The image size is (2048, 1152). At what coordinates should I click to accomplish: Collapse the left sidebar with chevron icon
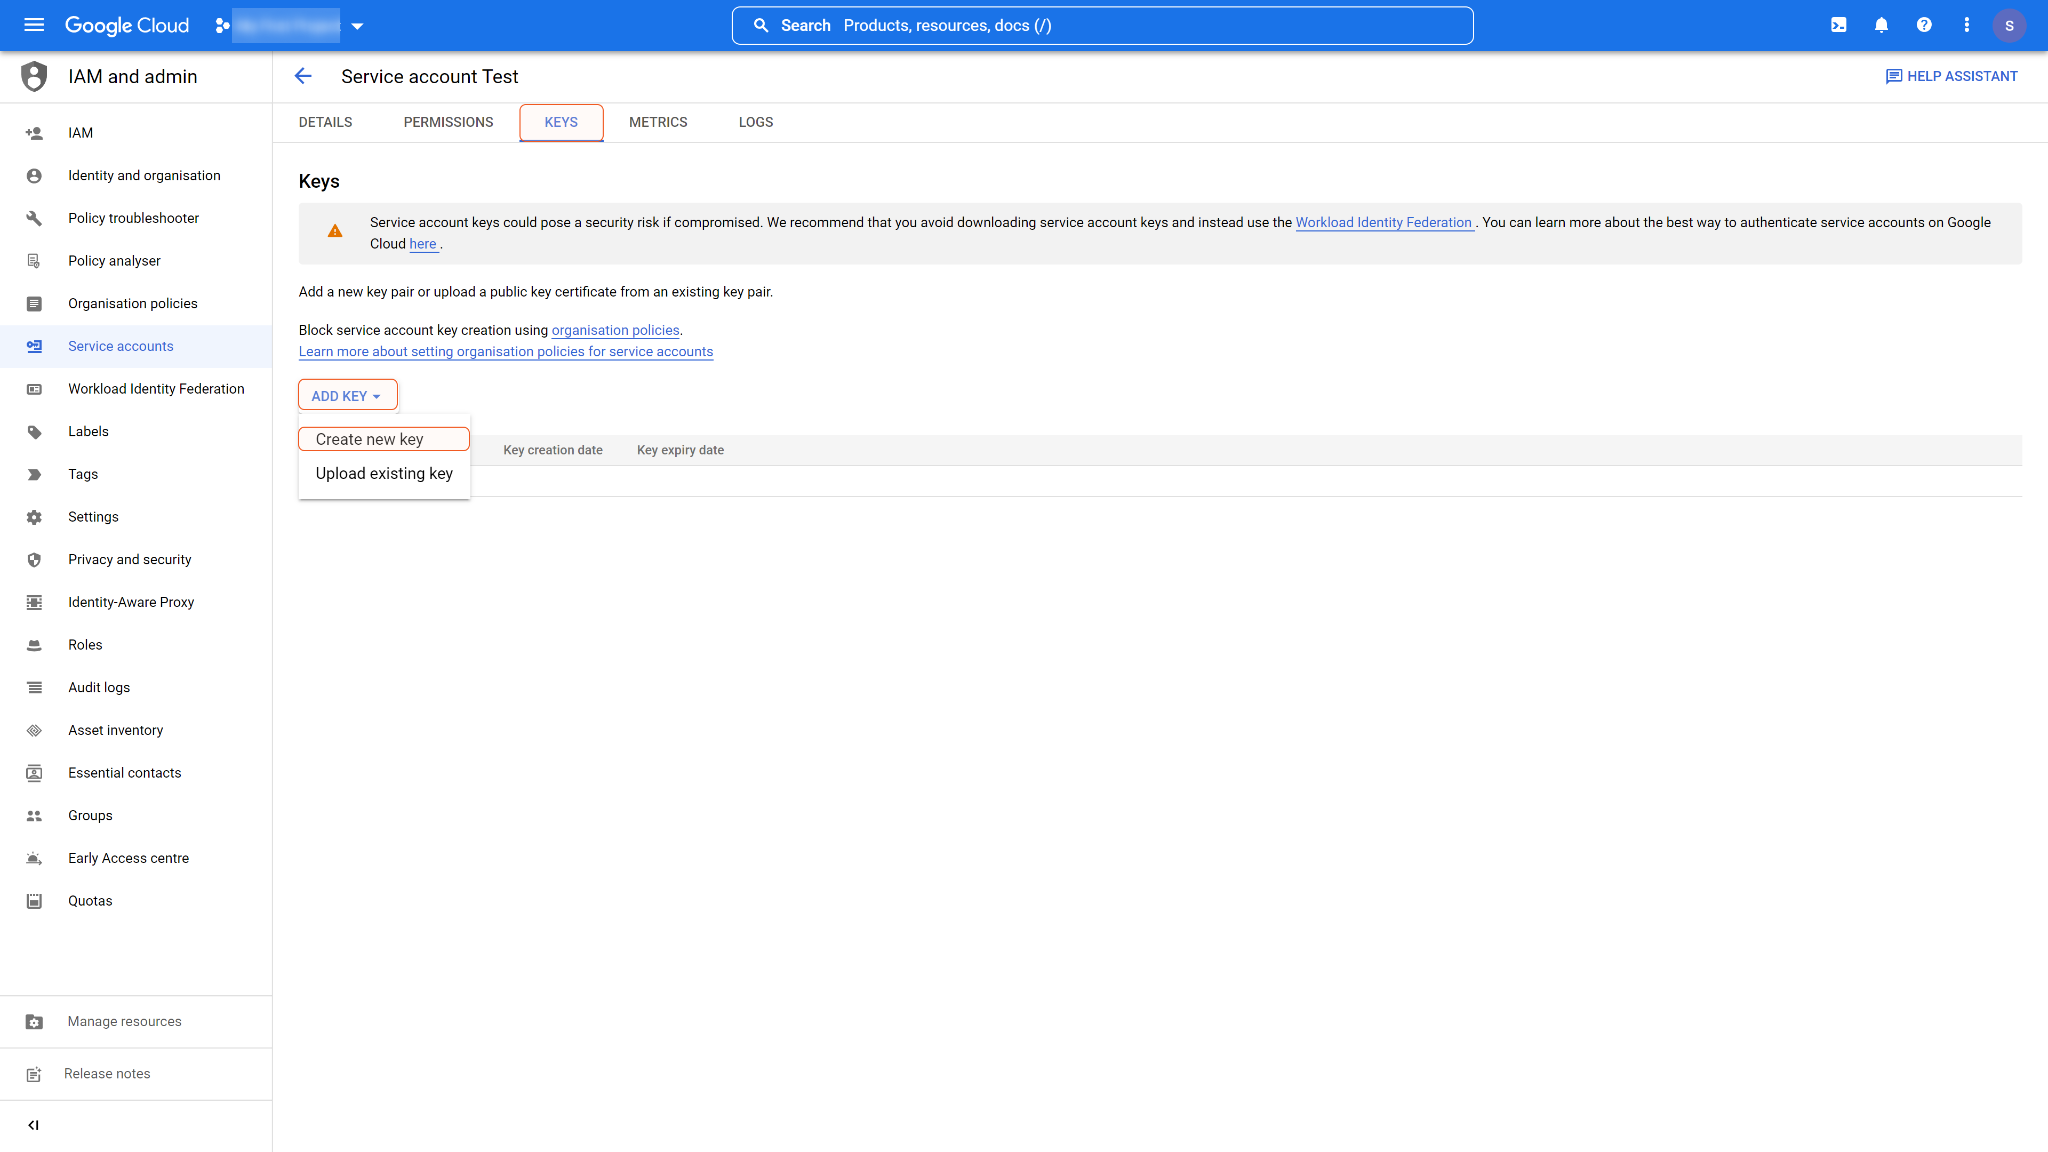(34, 1125)
